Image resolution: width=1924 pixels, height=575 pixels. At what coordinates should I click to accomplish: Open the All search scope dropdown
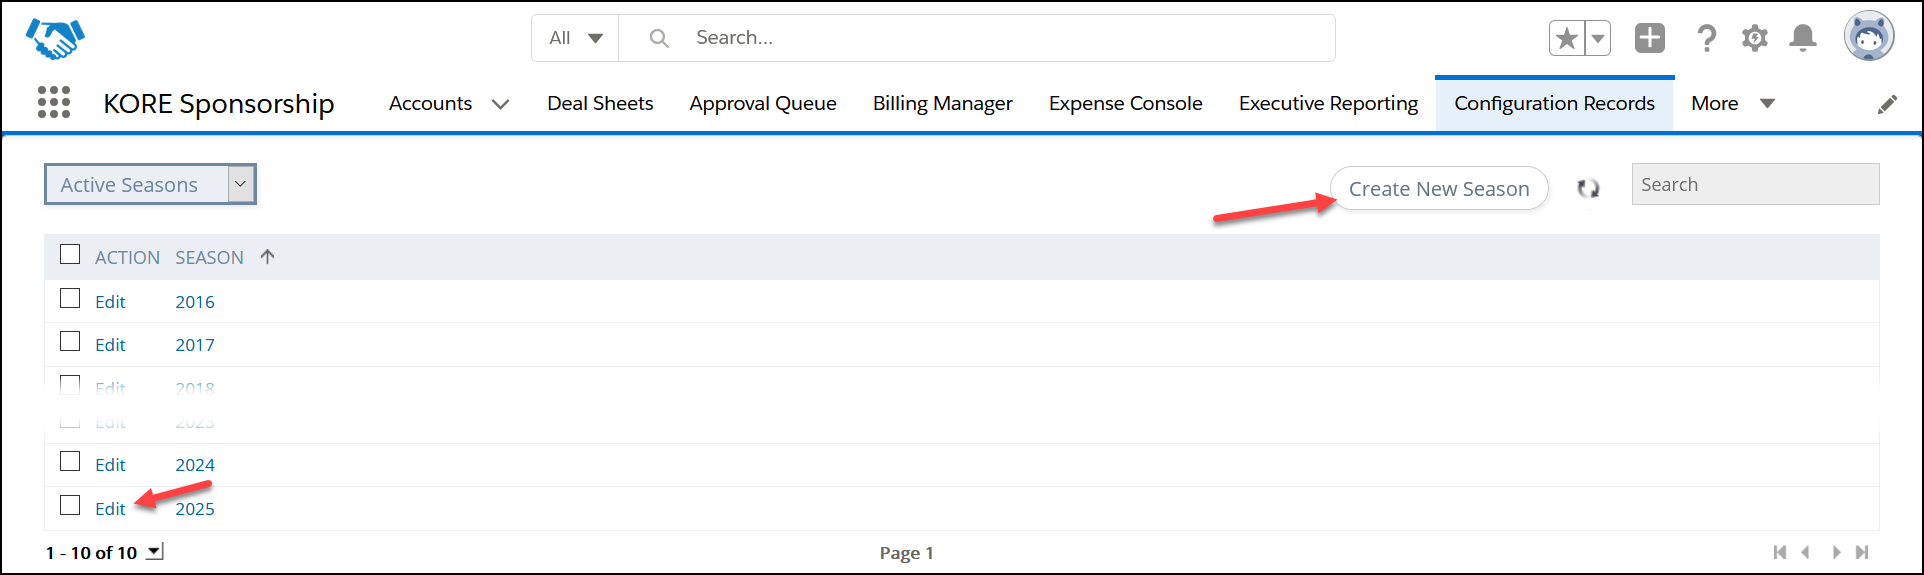click(575, 38)
